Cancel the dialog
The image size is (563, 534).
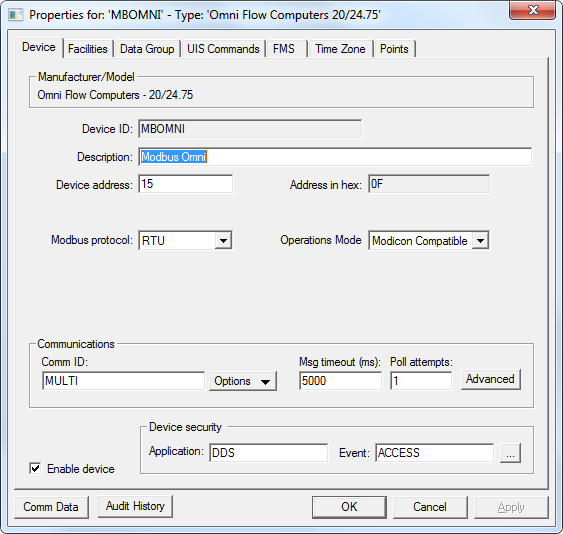click(x=430, y=507)
